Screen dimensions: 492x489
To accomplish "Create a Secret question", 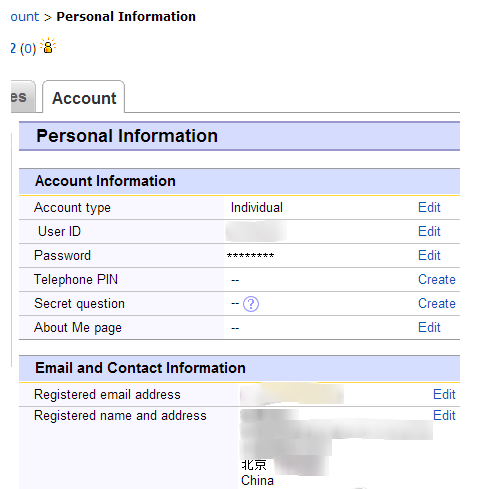I will pos(437,303).
